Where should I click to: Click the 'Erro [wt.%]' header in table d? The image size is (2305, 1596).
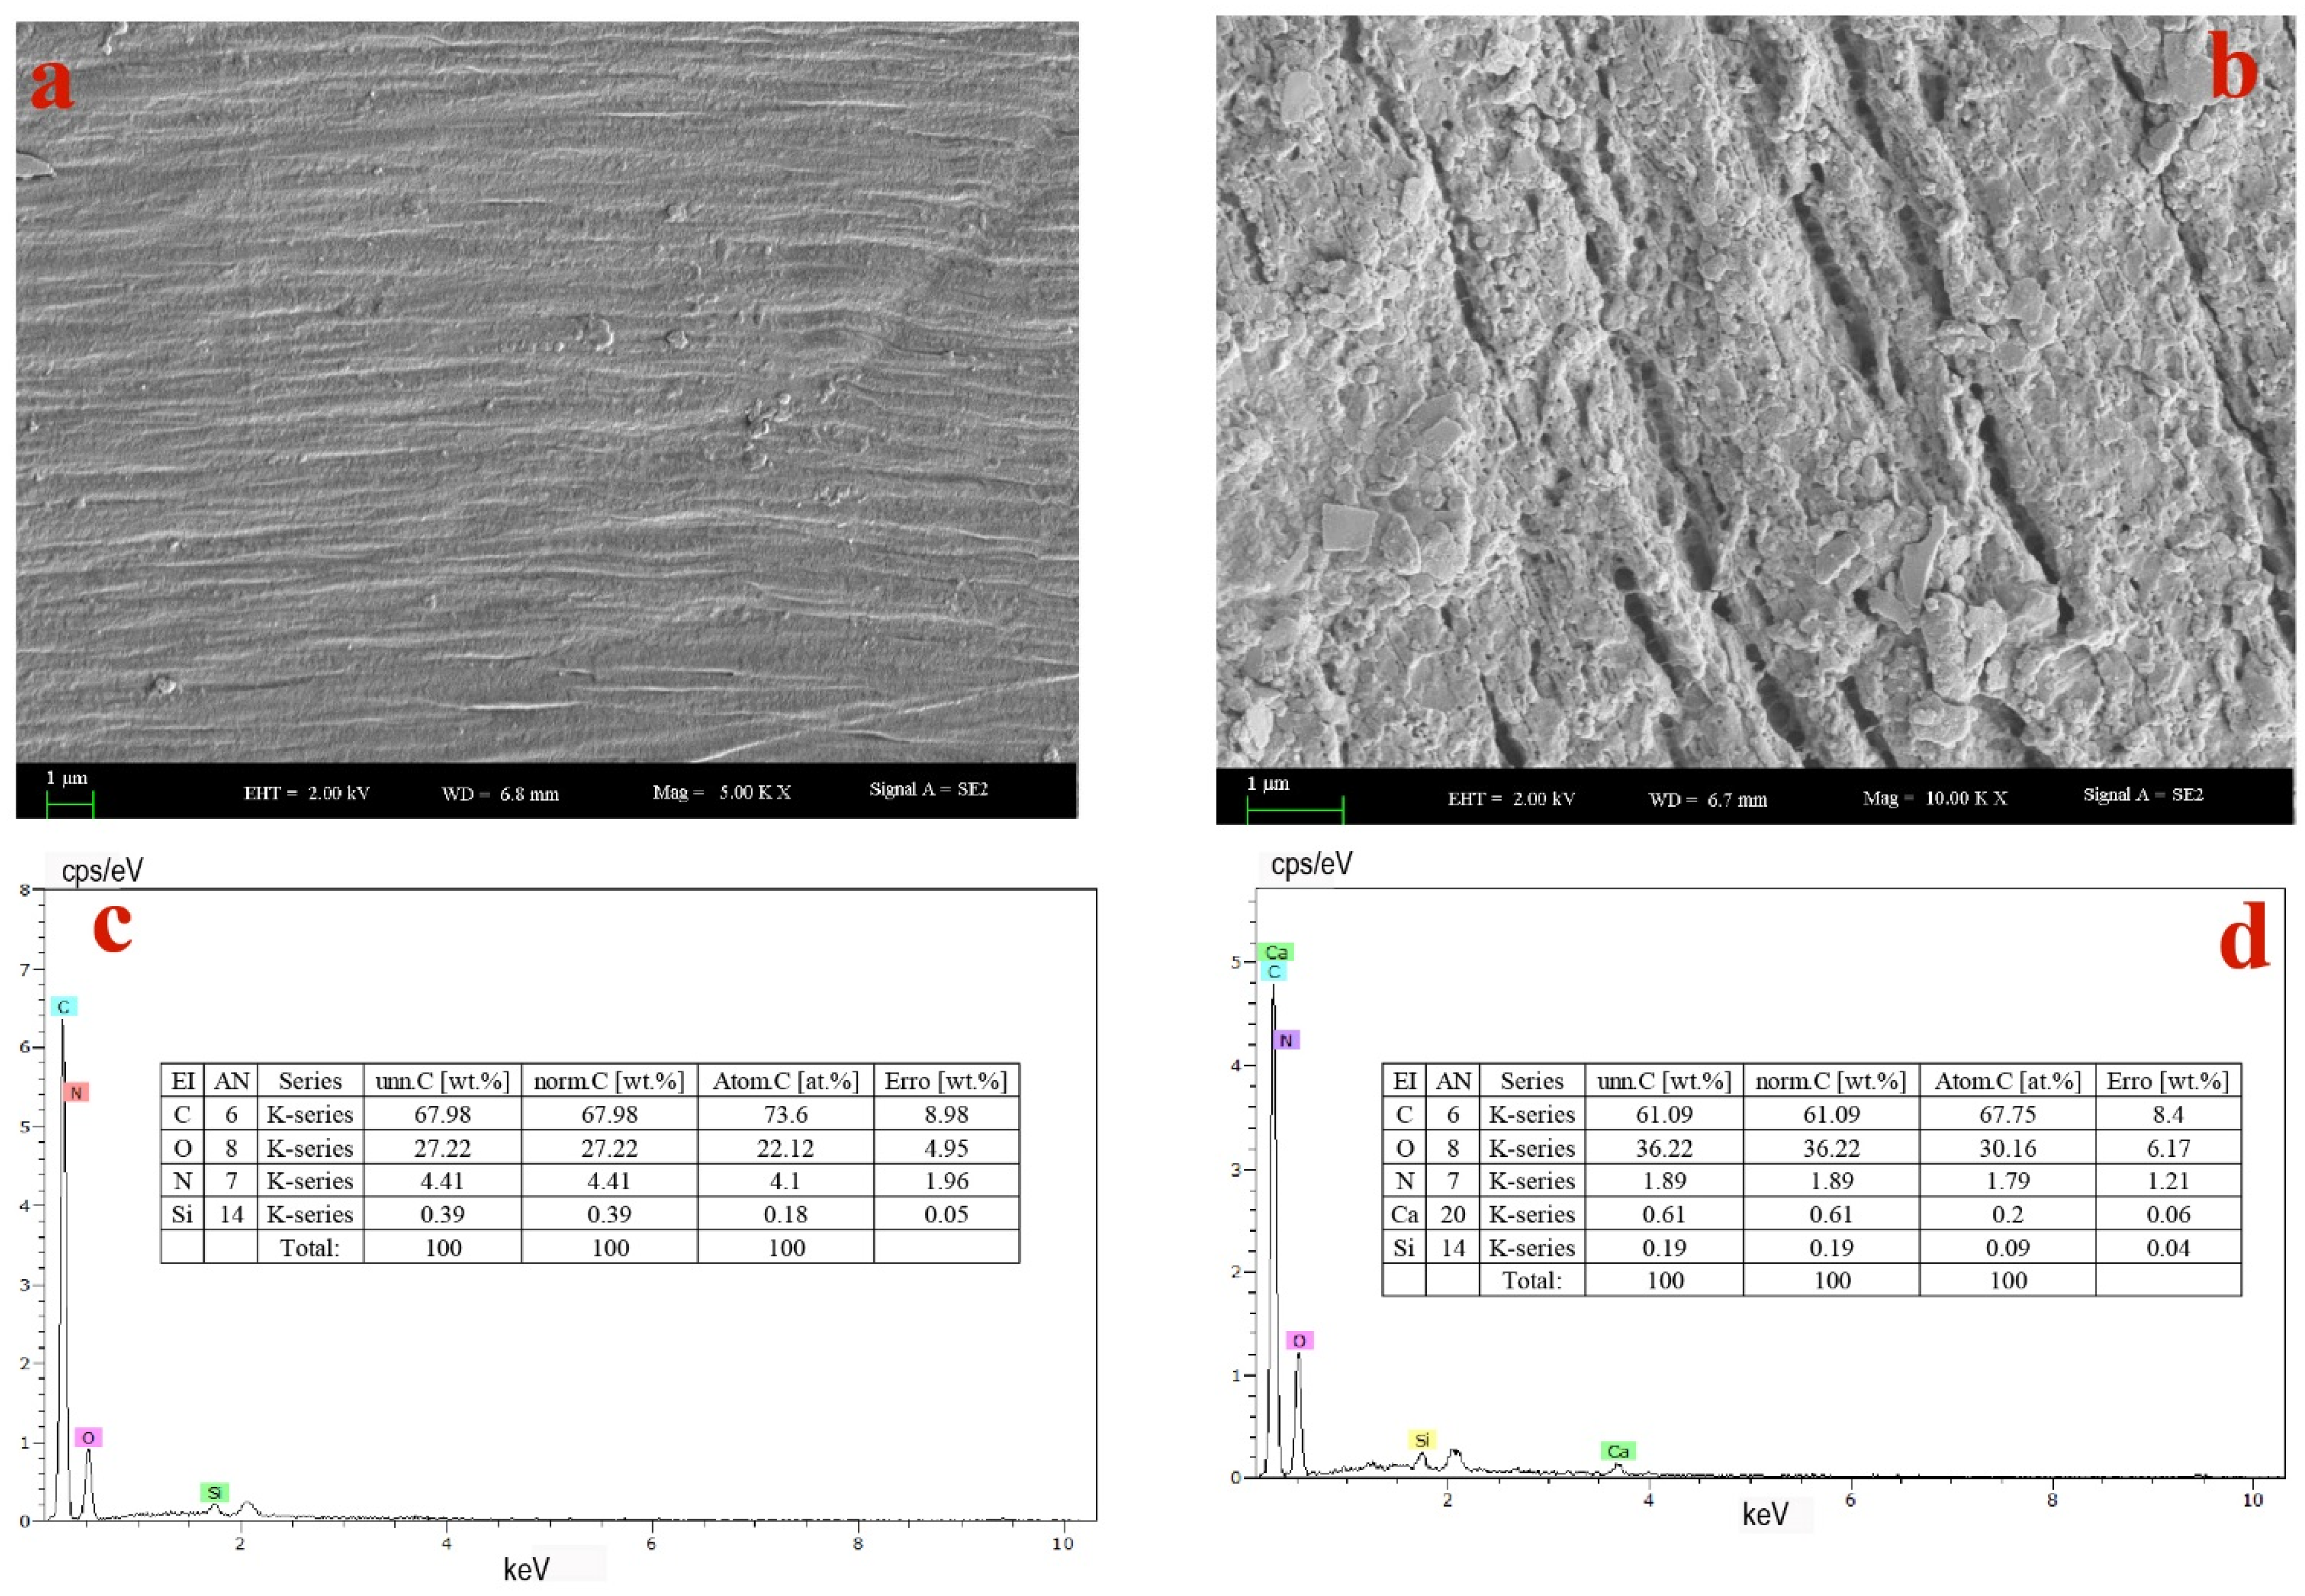coord(2167,1081)
